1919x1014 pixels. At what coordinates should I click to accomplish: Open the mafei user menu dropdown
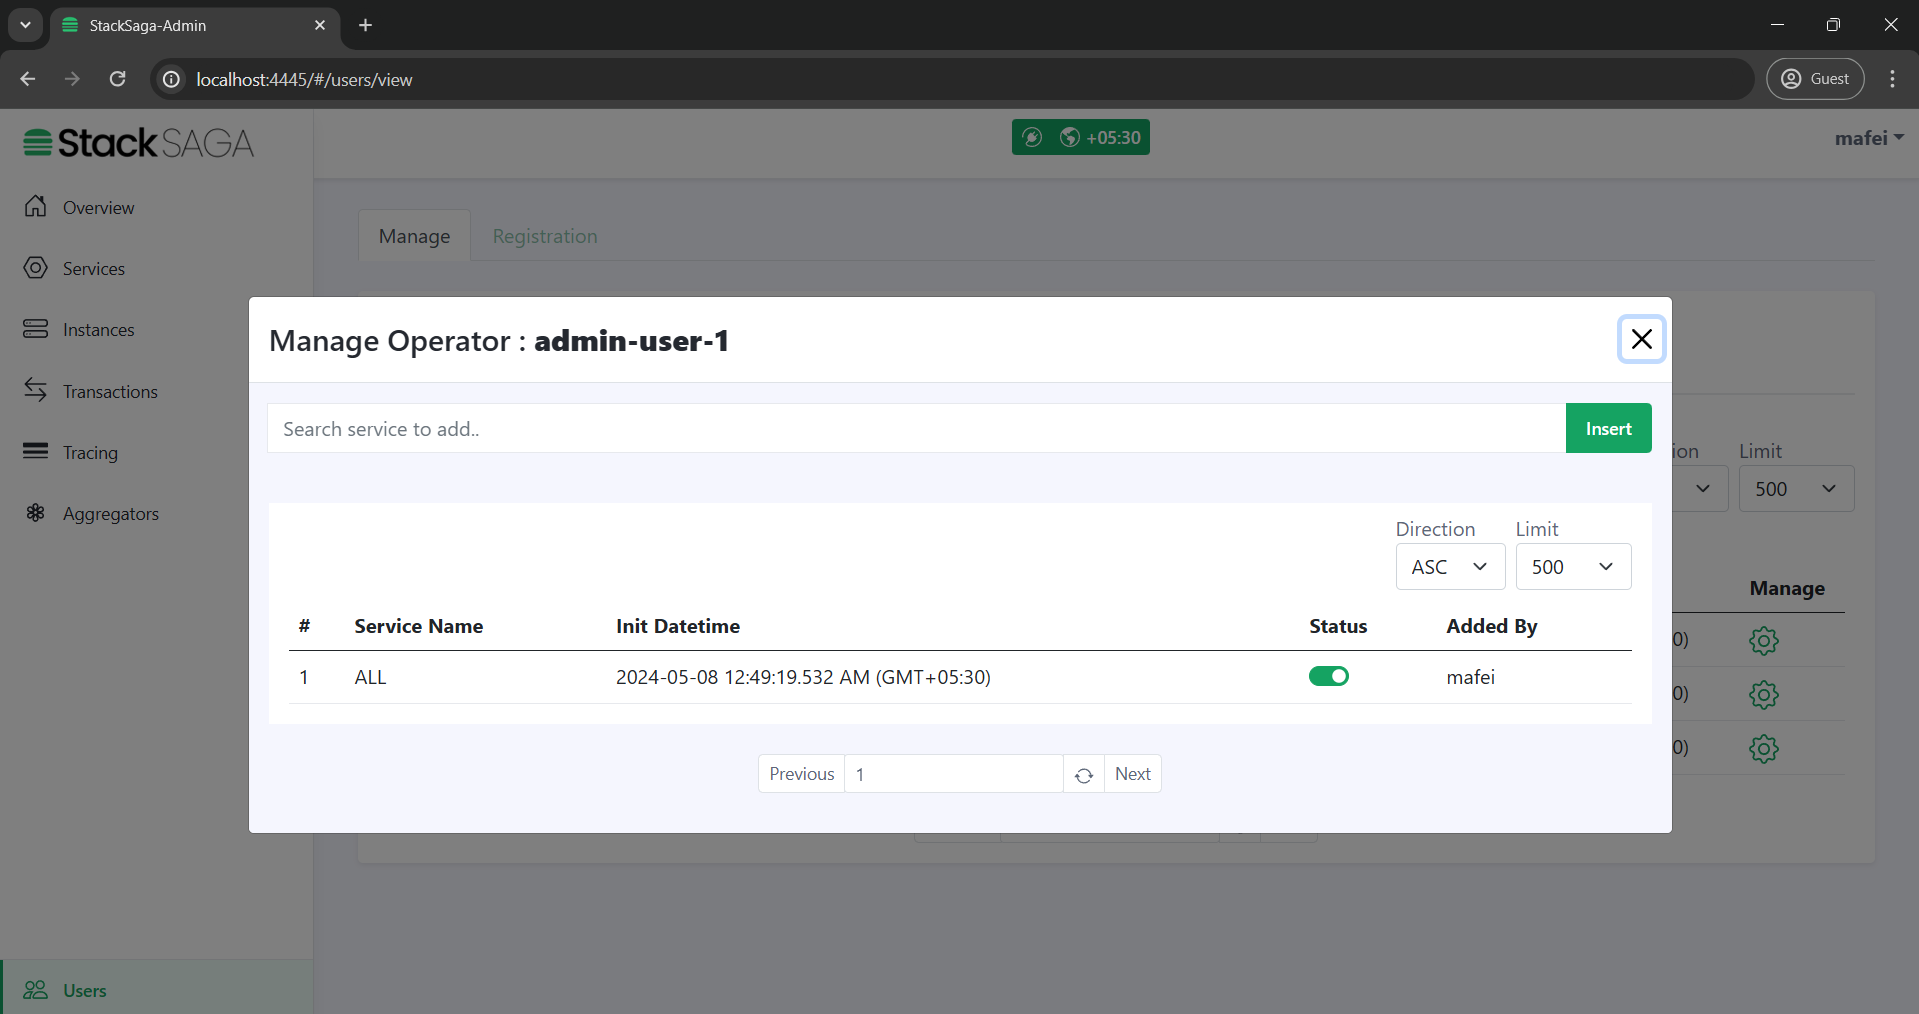(x=1868, y=137)
